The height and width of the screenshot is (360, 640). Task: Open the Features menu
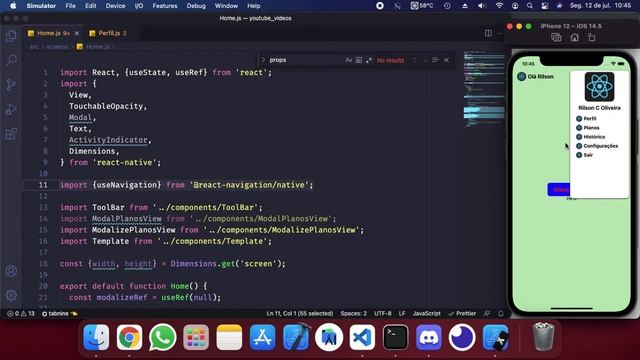coord(165,6)
